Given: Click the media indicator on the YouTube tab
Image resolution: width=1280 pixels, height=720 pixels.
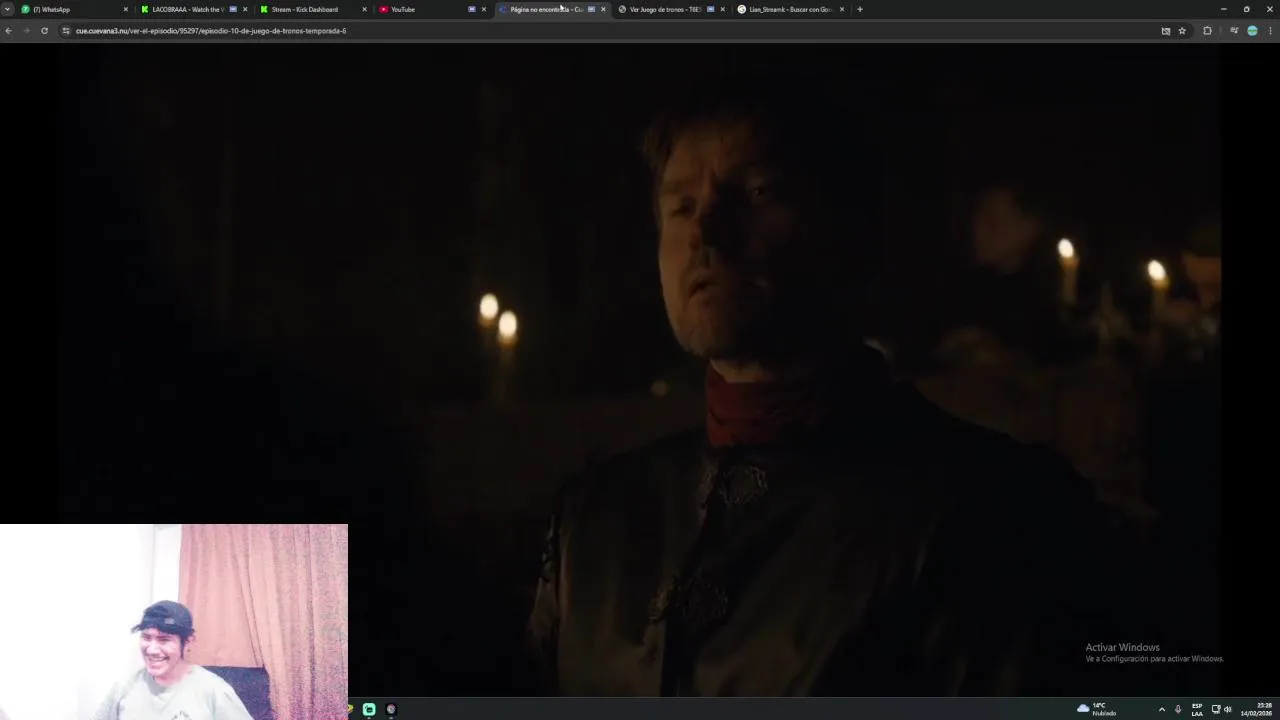Looking at the screenshot, I should [x=472, y=9].
